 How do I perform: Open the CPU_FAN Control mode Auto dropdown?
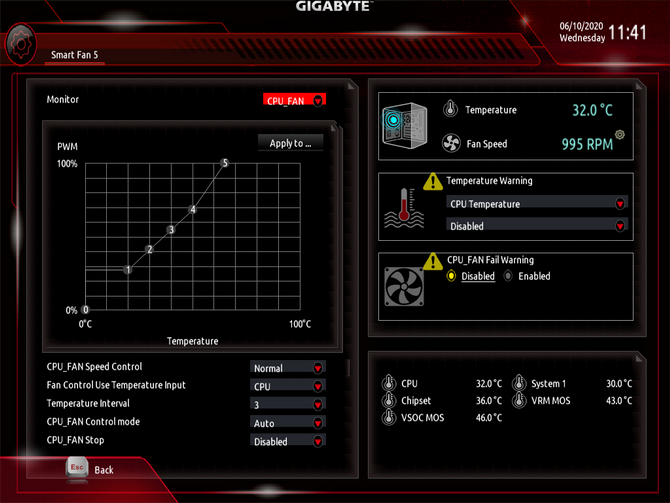point(288,423)
